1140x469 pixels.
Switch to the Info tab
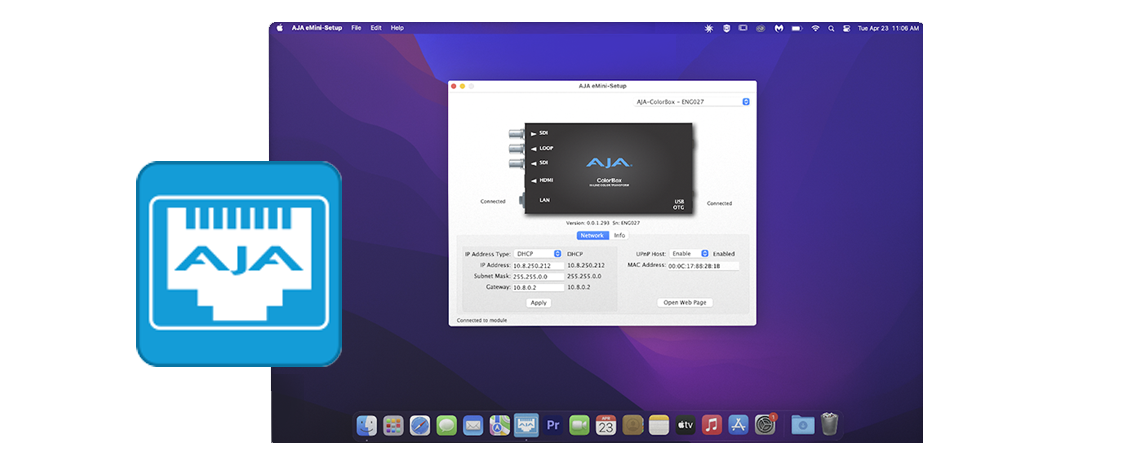[619, 235]
